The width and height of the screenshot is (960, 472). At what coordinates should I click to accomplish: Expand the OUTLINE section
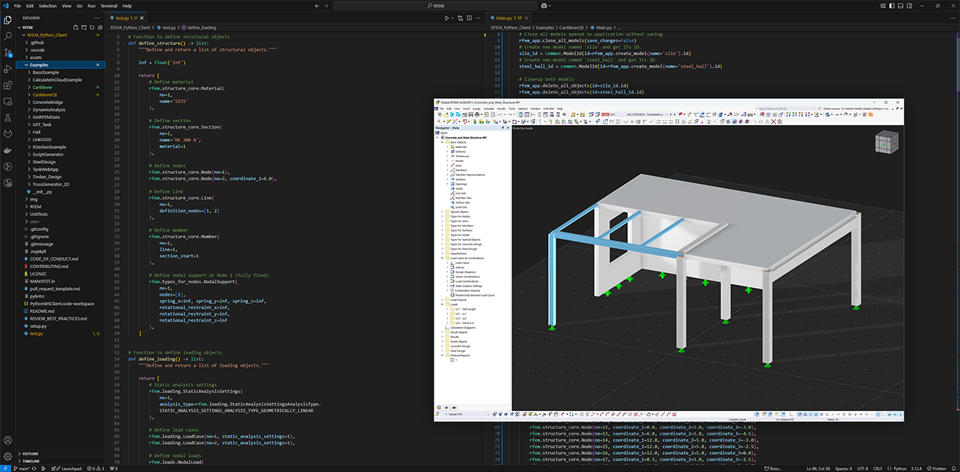point(32,453)
